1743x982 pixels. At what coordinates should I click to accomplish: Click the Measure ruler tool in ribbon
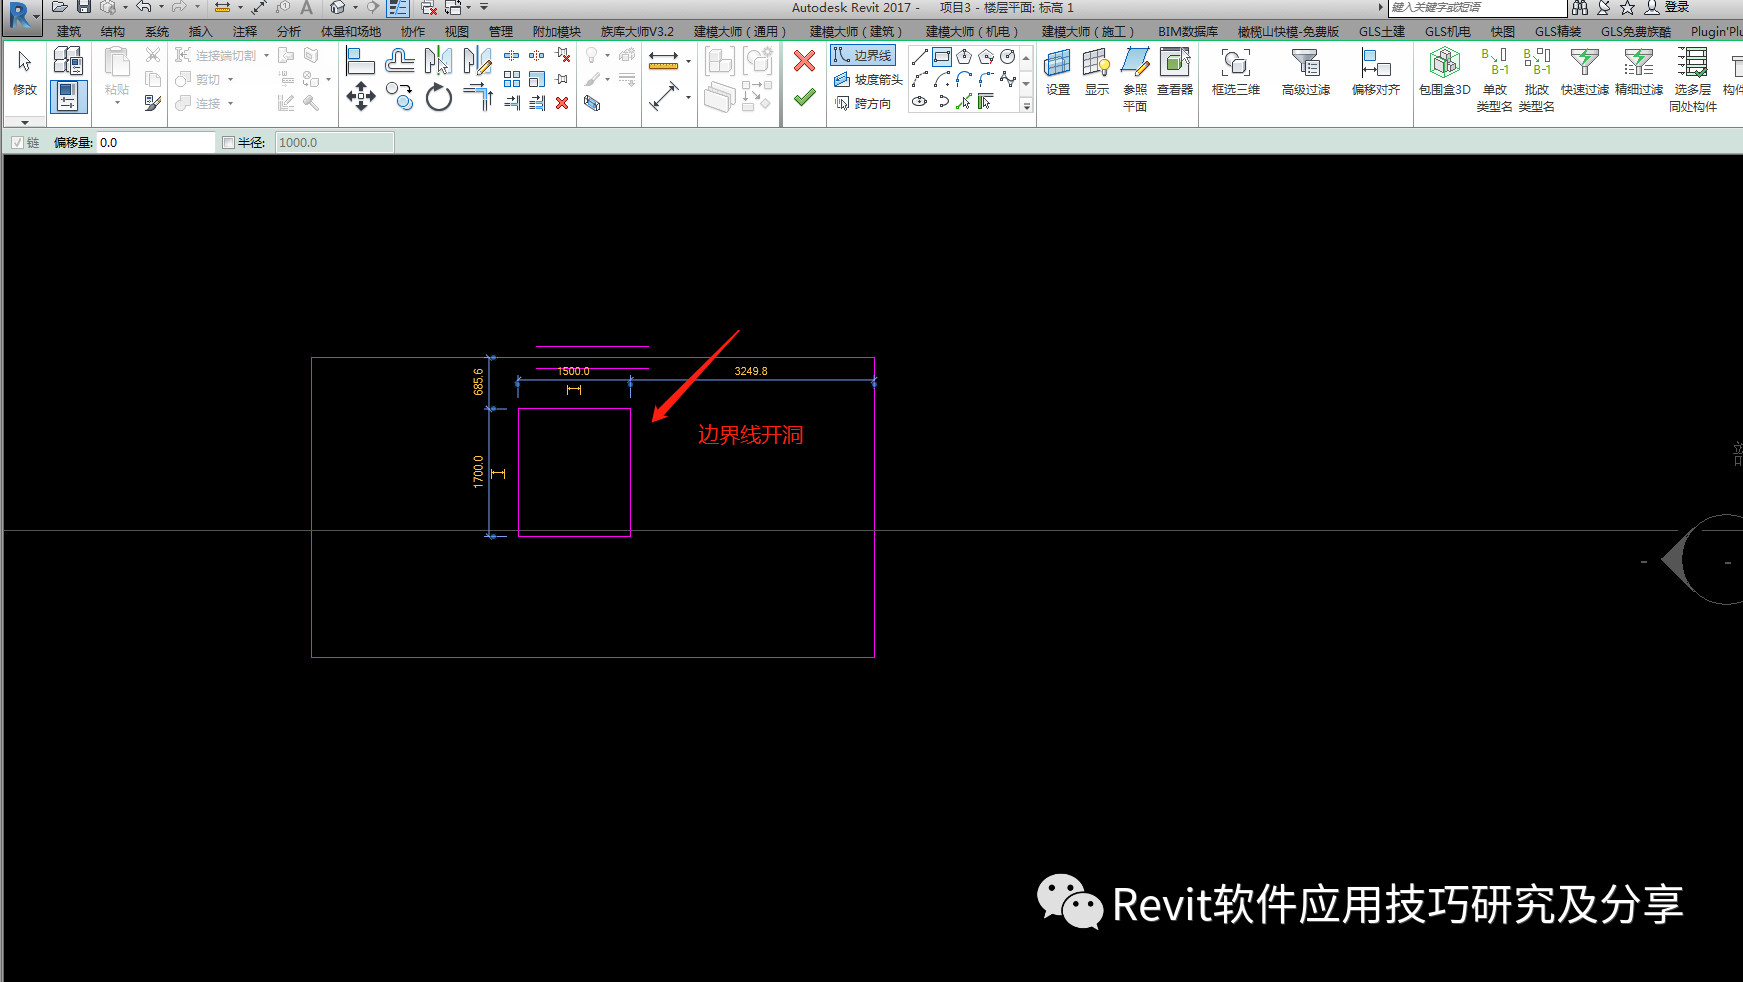[x=663, y=62]
